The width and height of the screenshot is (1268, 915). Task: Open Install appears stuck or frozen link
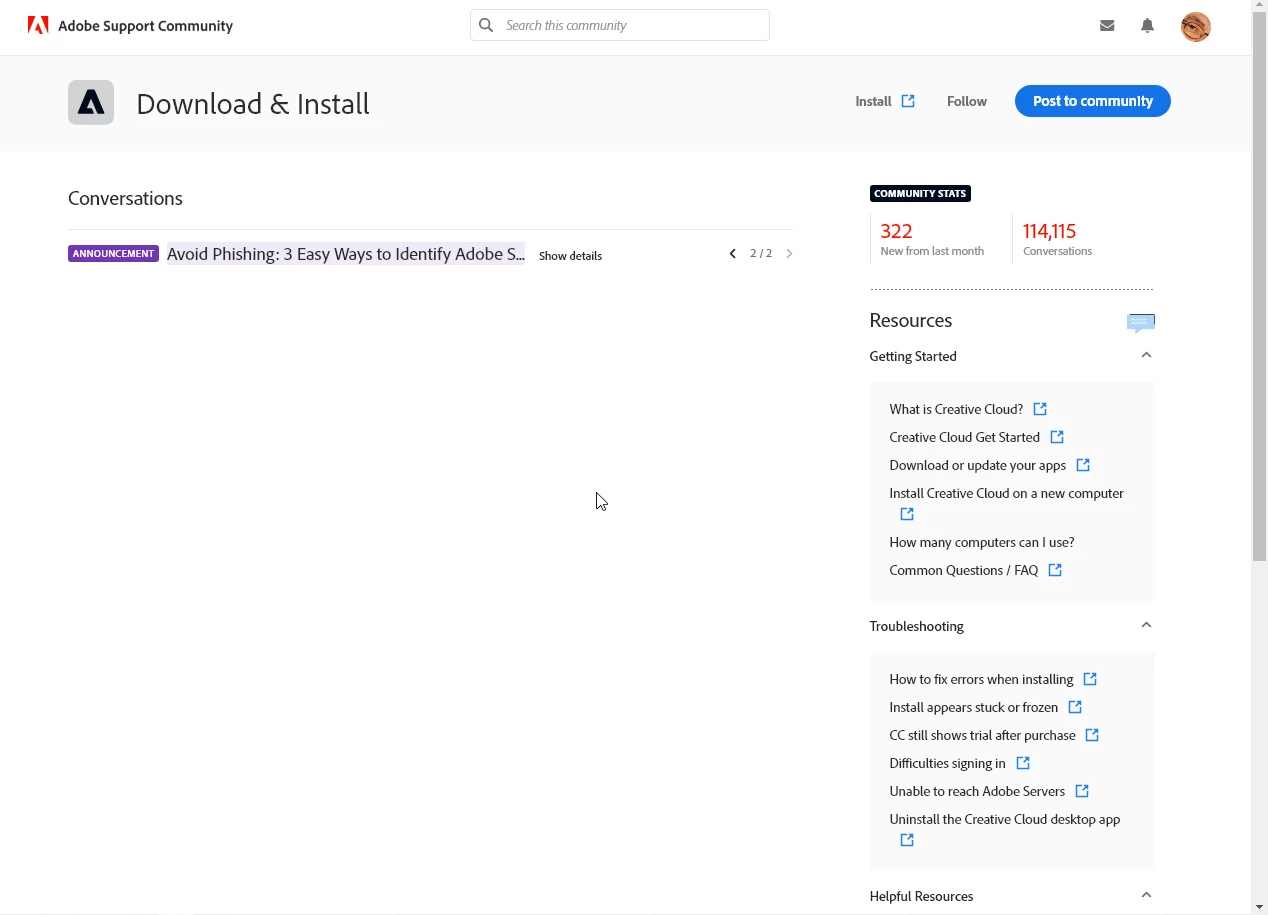(x=973, y=707)
